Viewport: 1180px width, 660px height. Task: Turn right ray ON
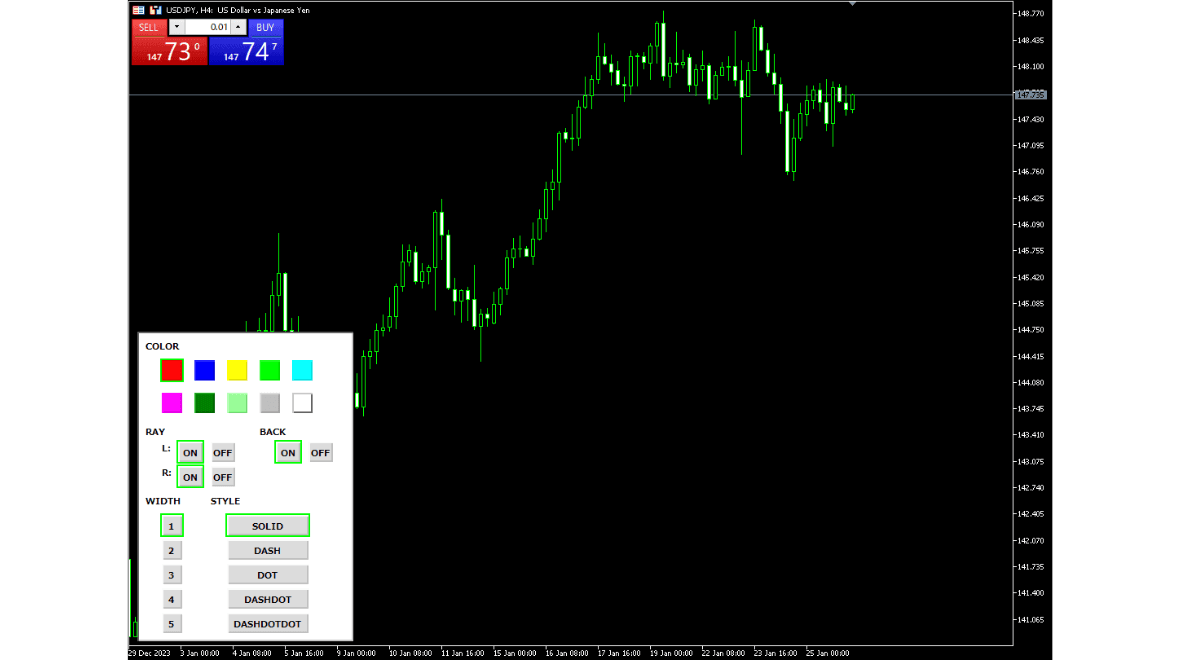[190, 477]
